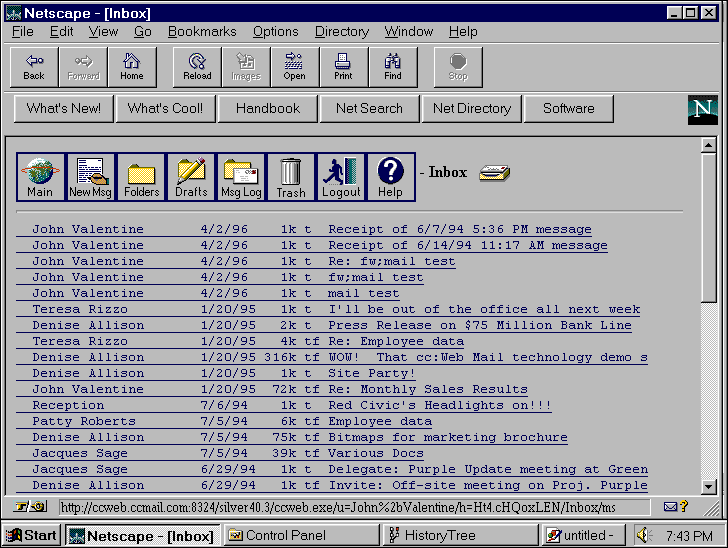The image size is (728, 548).
Task: Open the Options menu
Action: pyautogui.click(x=275, y=32)
